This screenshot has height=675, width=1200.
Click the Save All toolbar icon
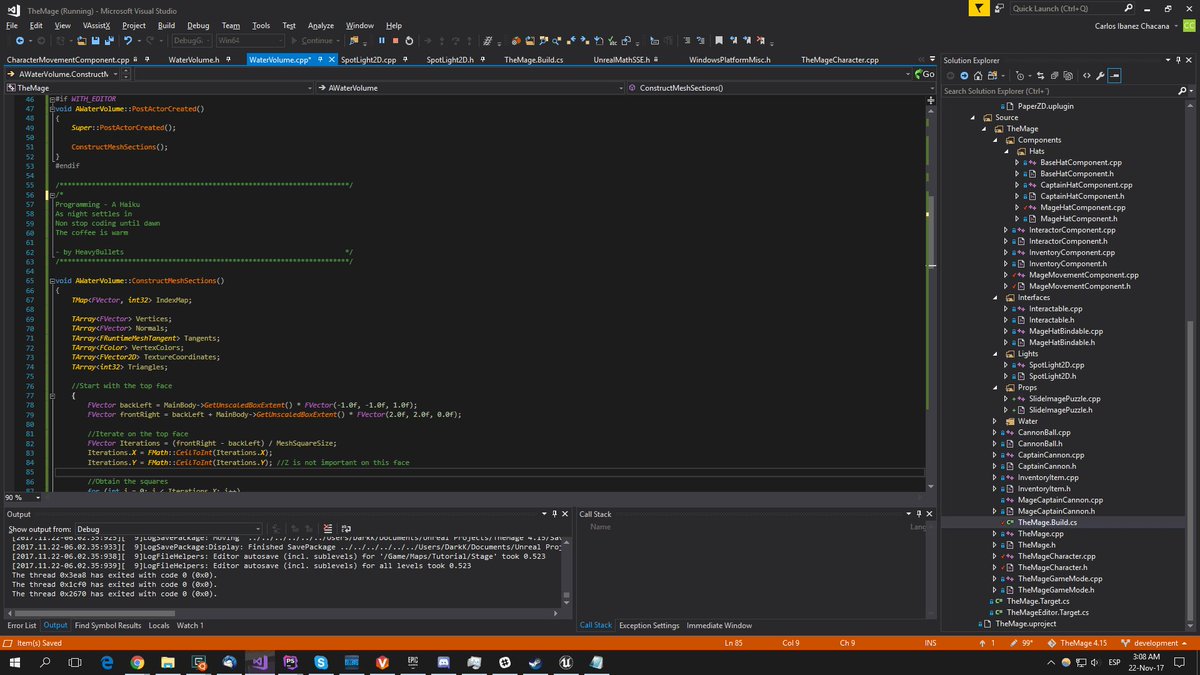(107, 41)
